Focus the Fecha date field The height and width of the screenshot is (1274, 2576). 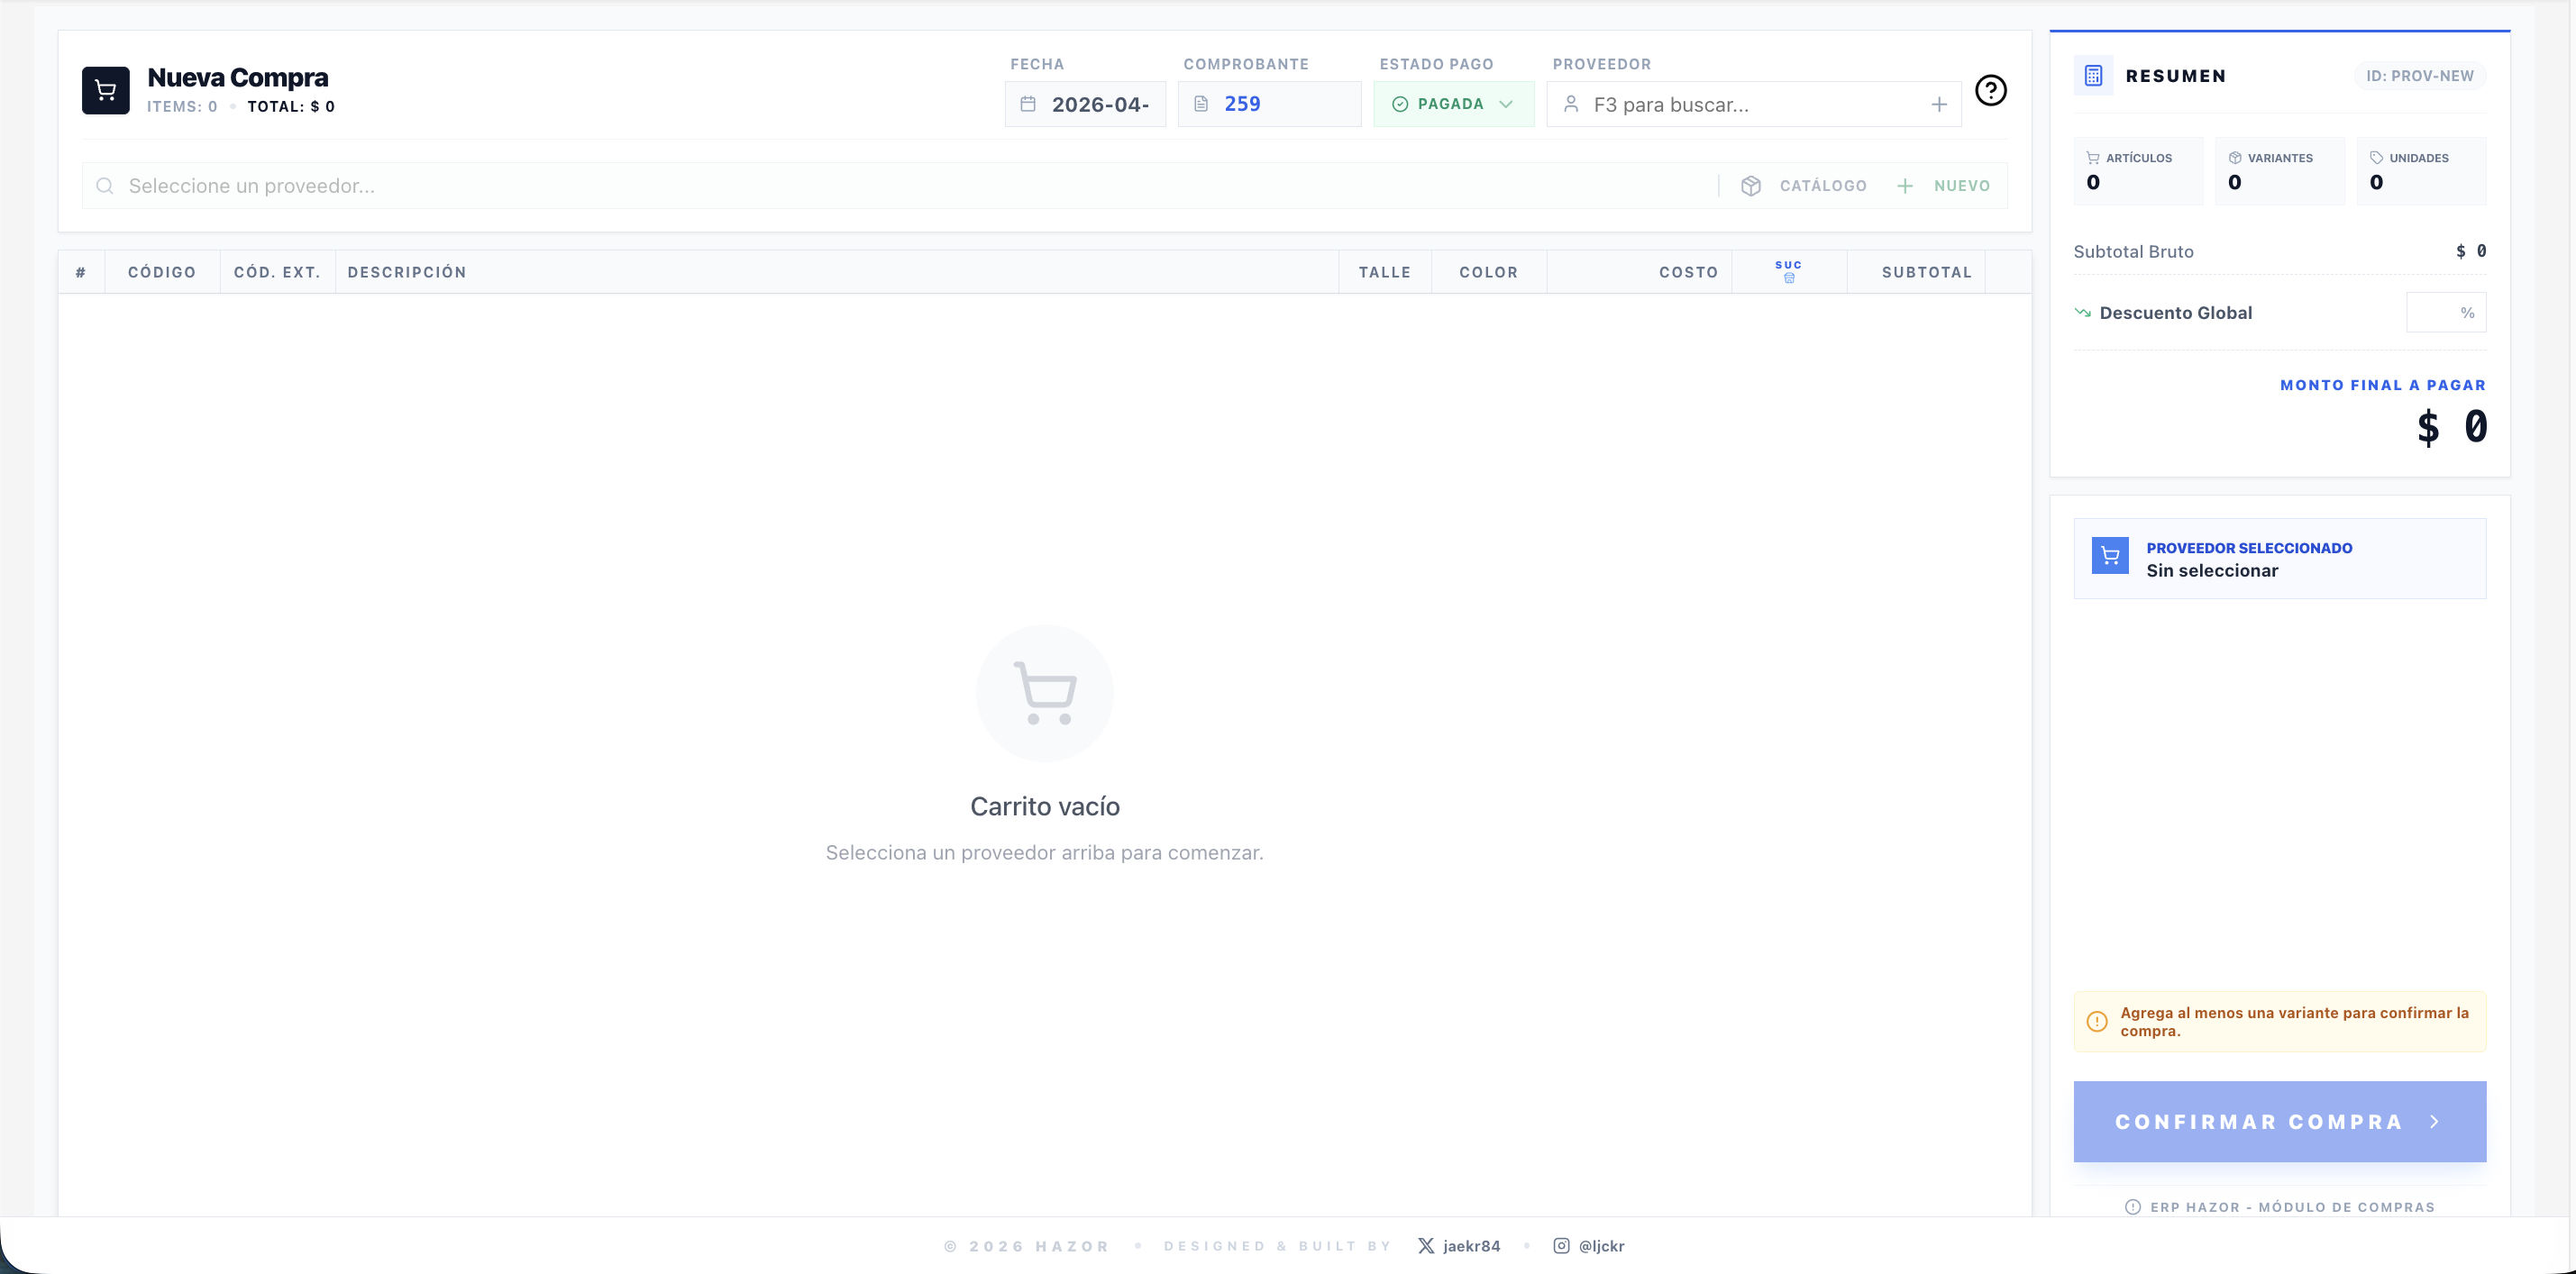point(1085,104)
